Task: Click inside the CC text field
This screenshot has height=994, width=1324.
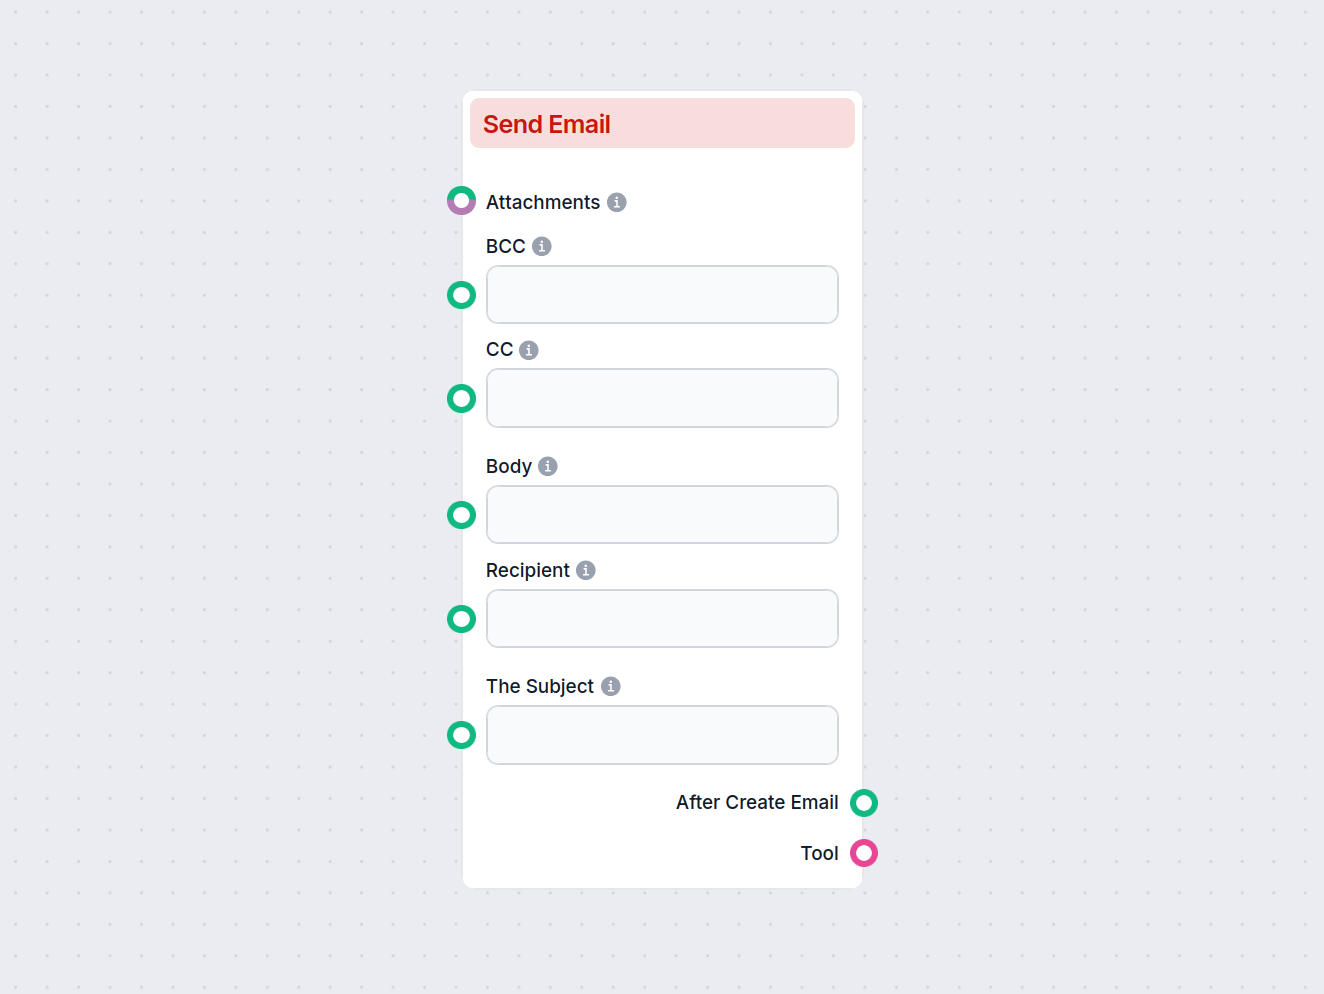Action: pos(662,398)
